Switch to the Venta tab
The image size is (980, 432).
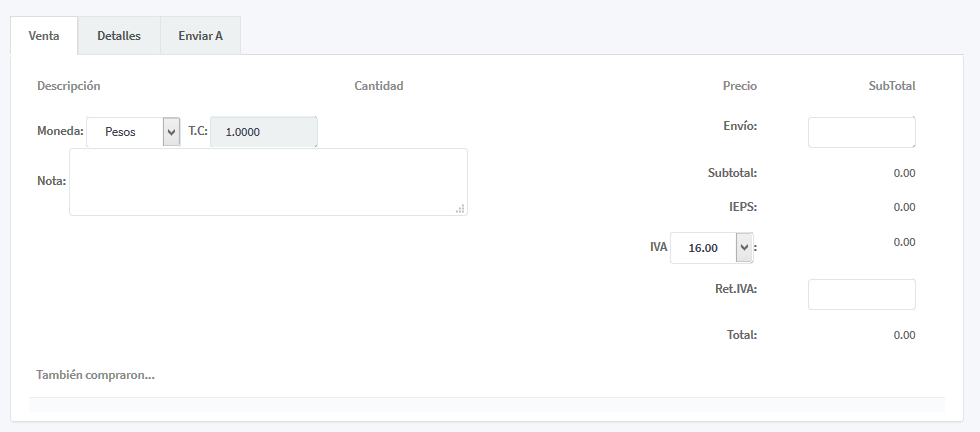[44, 36]
